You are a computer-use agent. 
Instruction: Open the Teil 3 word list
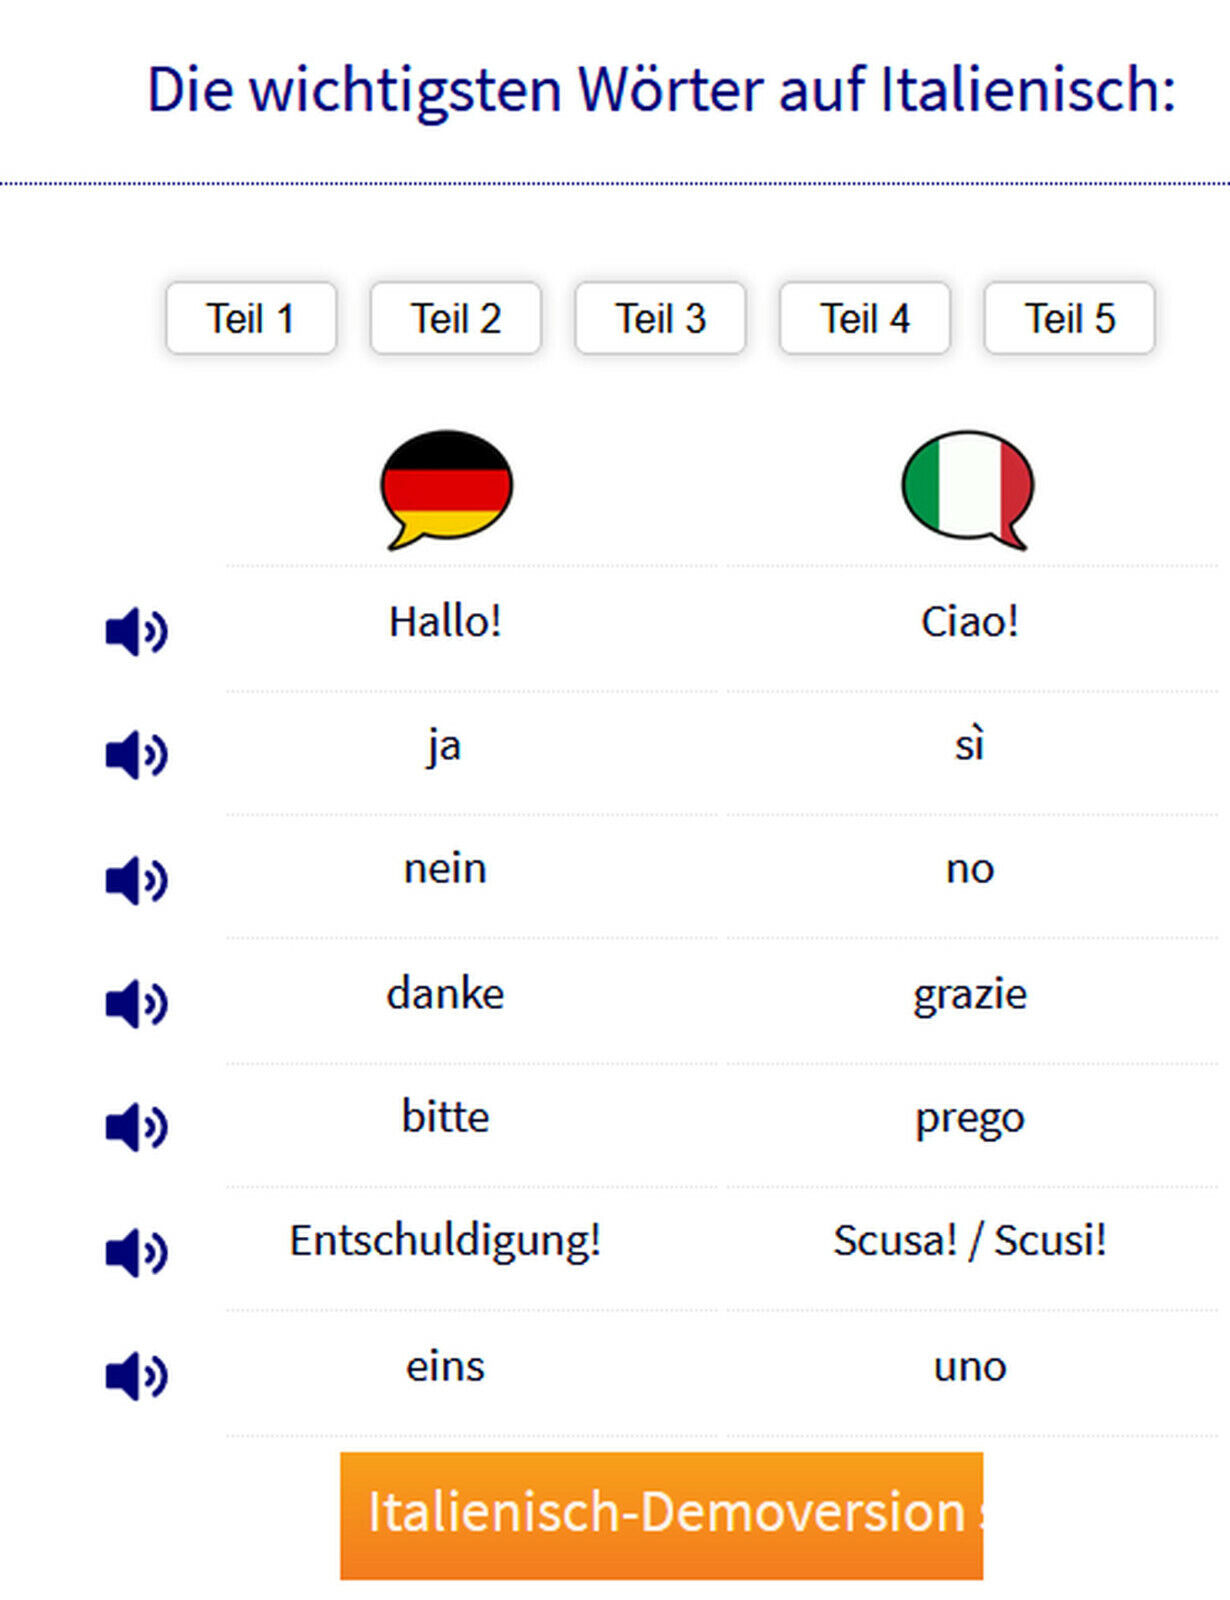660,319
